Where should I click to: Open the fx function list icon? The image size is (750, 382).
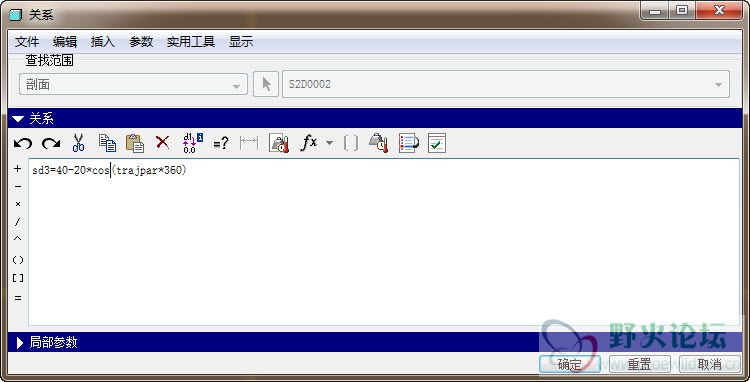pos(309,142)
